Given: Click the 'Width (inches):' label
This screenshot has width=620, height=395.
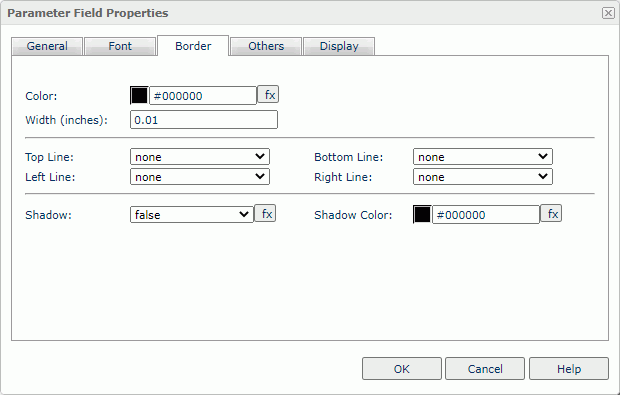Looking at the screenshot, I should coord(66,120).
